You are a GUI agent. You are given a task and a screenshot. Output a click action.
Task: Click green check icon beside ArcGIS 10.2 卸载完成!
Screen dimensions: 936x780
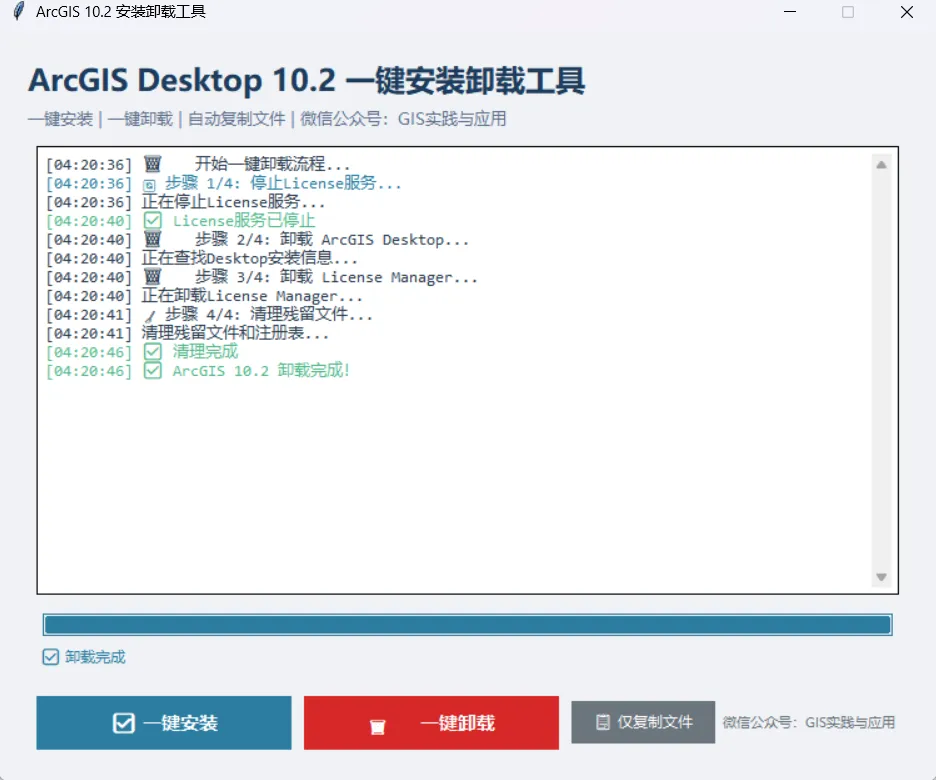(x=153, y=371)
